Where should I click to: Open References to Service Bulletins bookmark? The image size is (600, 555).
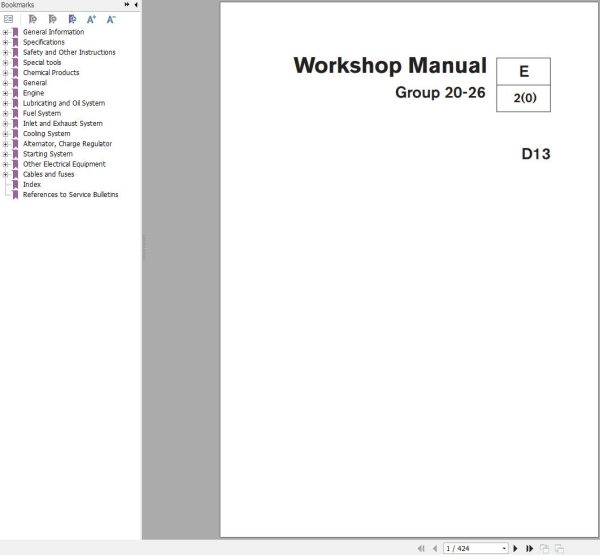tap(71, 194)
